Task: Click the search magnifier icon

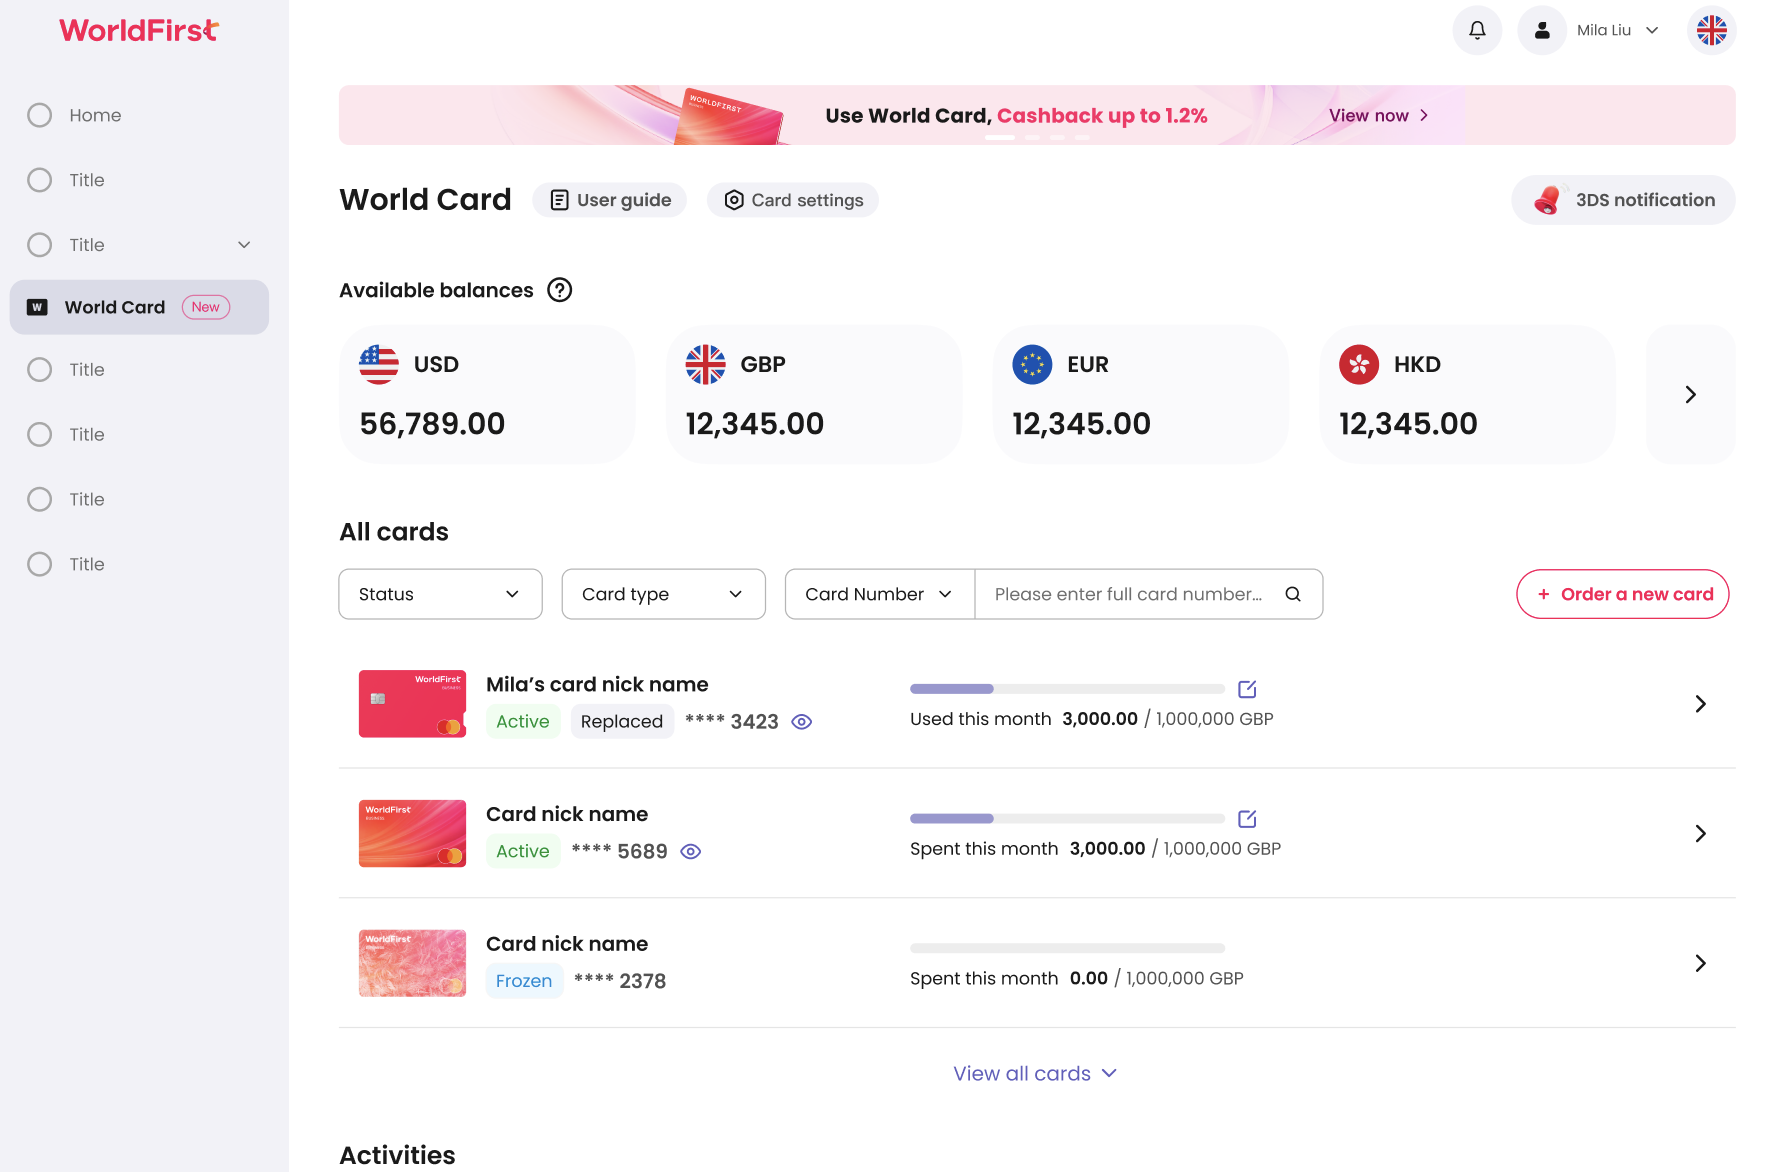Action: (1293, 594)
